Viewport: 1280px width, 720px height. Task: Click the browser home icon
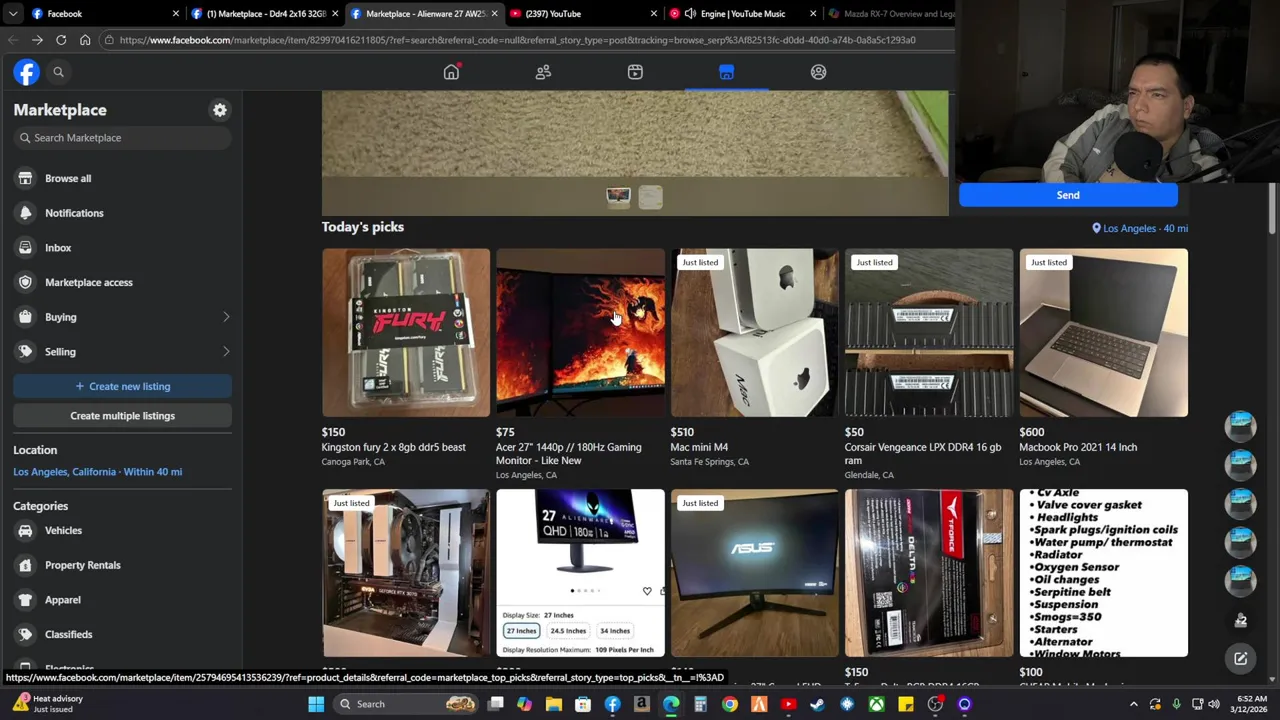tap(85, 40)
